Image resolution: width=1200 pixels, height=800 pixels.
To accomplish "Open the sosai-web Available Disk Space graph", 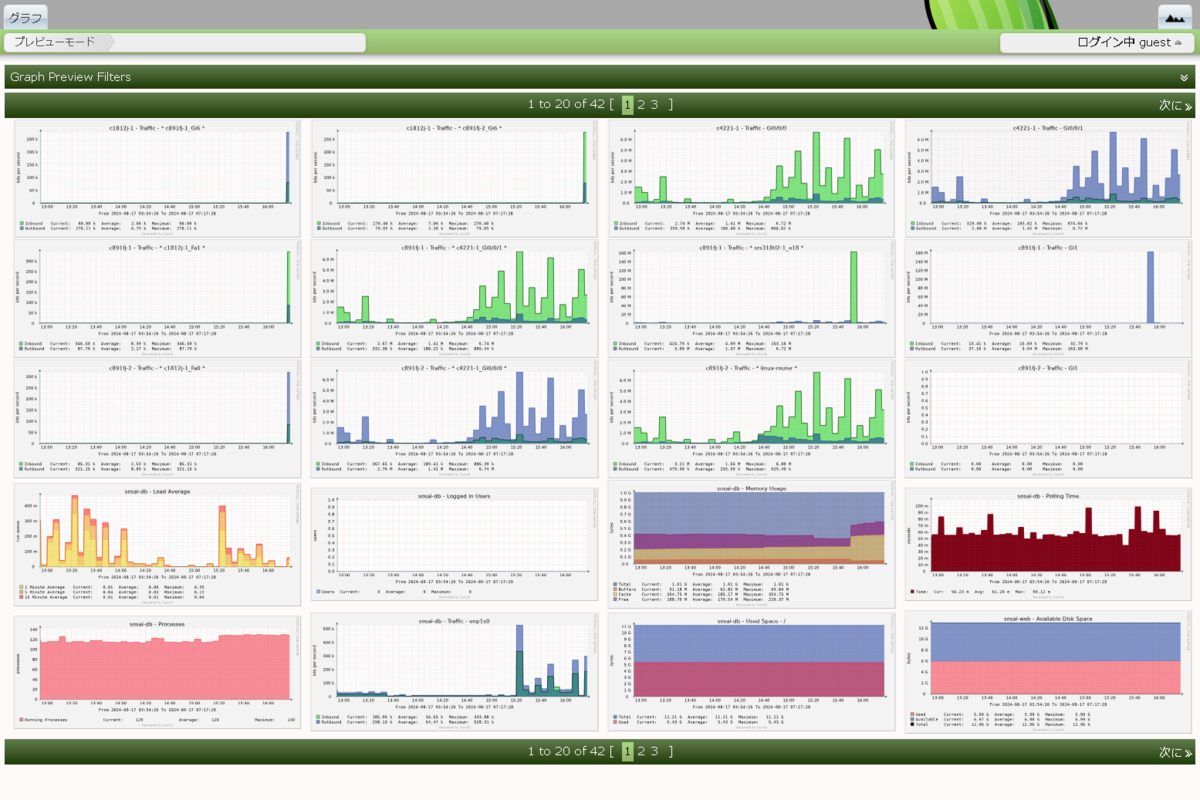I will tap(1048, 672).
